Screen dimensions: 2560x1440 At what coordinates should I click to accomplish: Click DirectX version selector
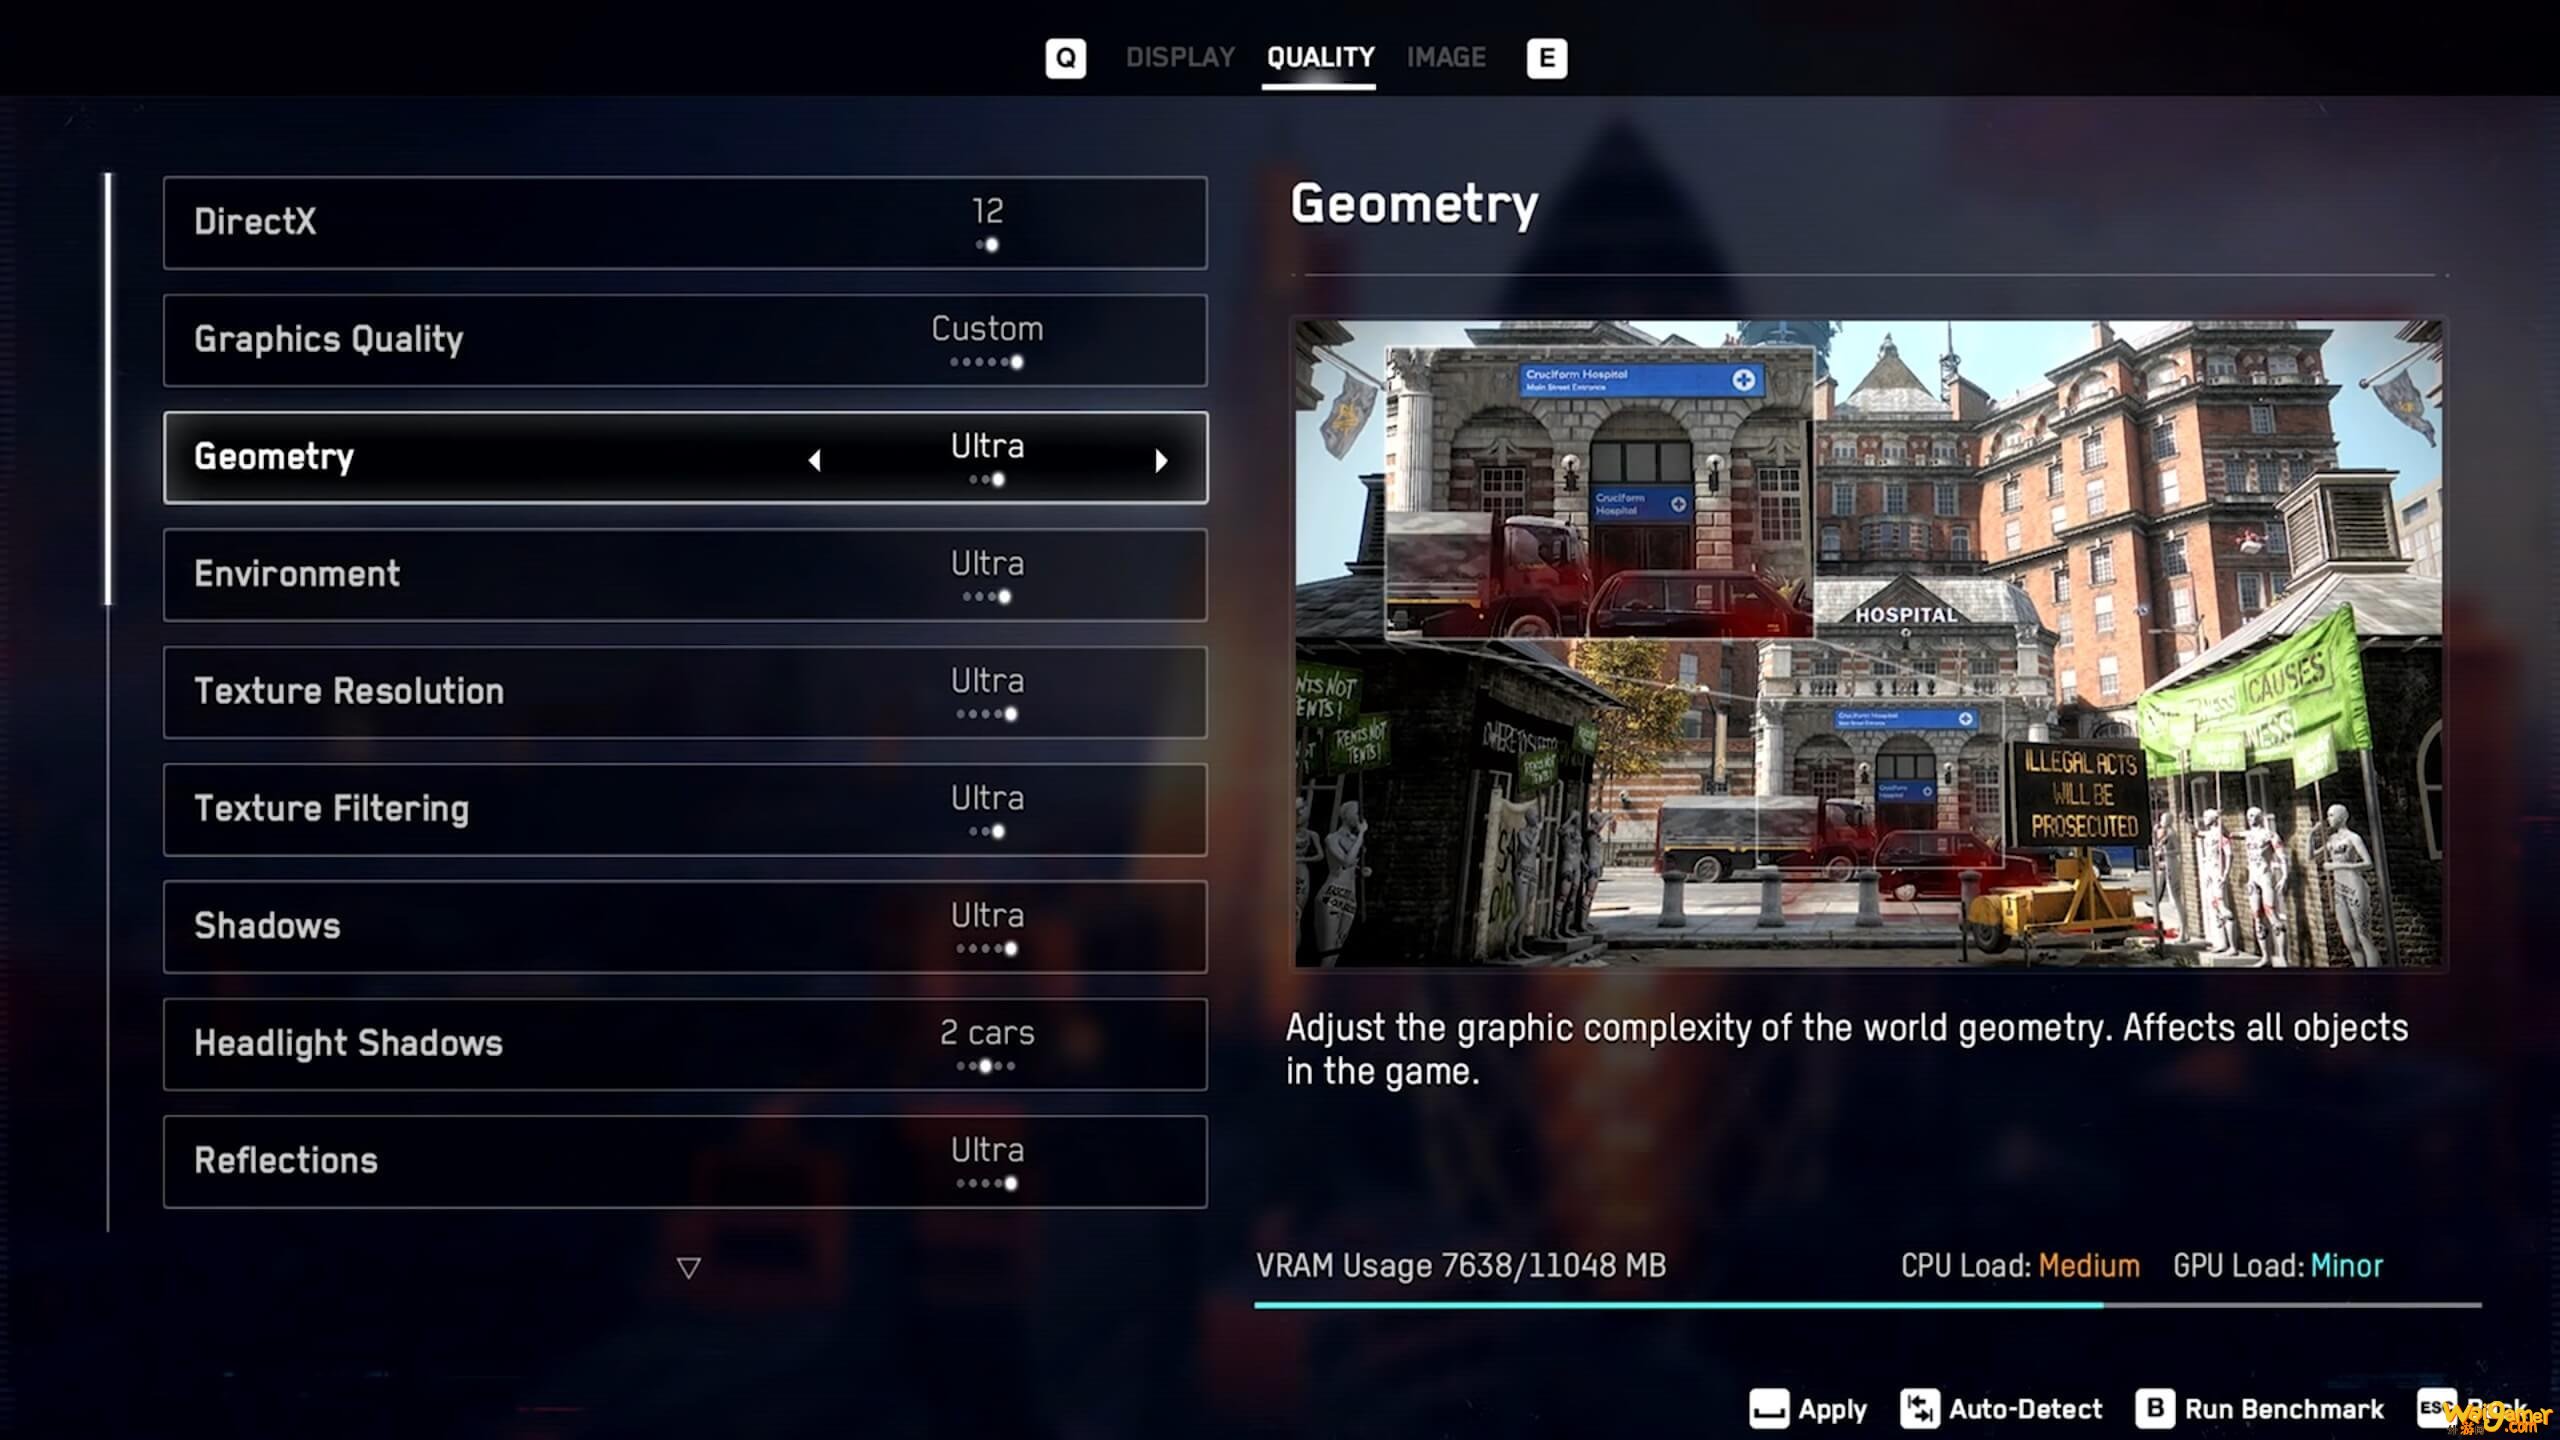[x=986, y=220]
